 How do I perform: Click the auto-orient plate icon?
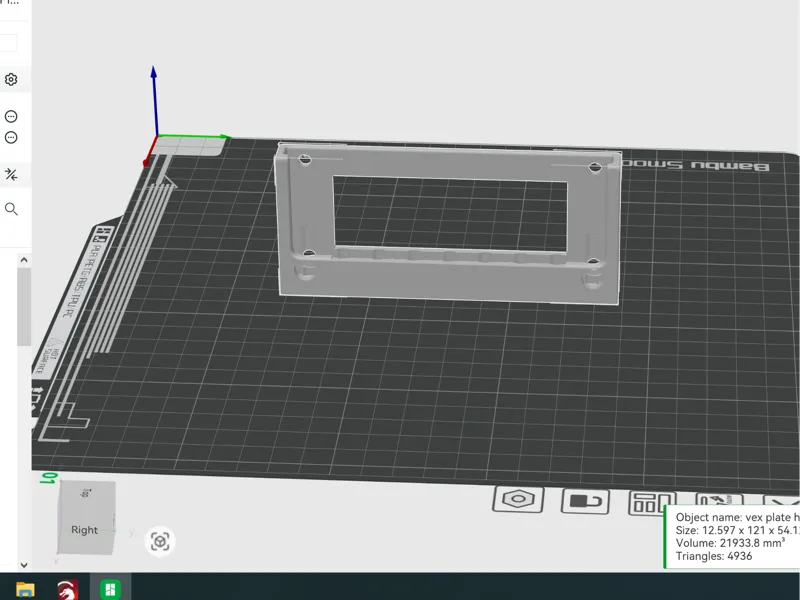pos(720,500)
